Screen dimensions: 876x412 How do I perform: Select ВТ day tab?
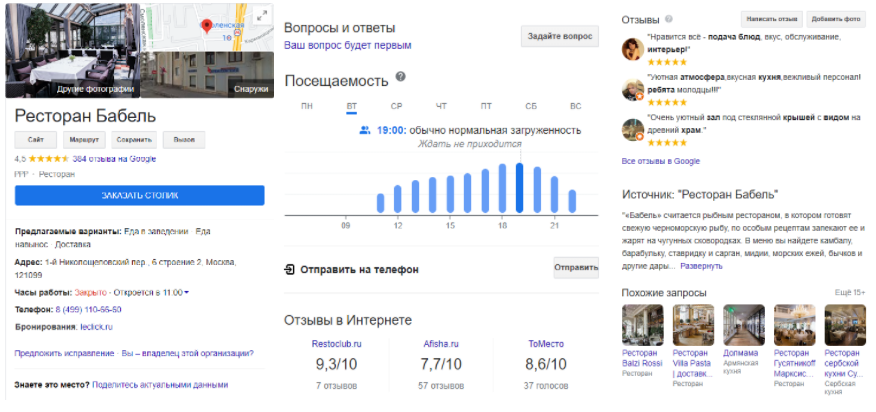351,106
